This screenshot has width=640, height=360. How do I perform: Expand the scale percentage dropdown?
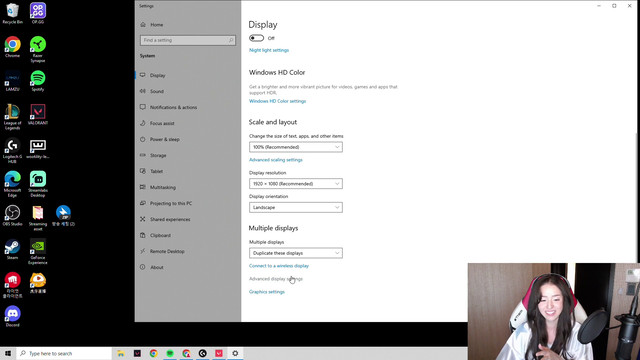pyautogui.click(x=296, y=147)
